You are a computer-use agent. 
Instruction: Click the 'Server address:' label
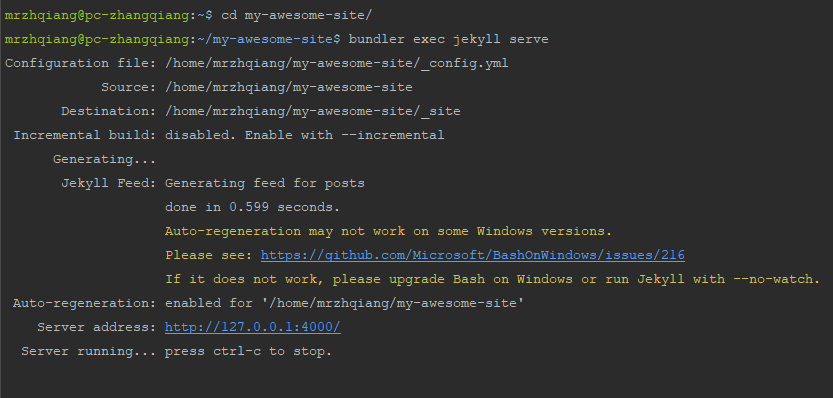click(97, 327)
